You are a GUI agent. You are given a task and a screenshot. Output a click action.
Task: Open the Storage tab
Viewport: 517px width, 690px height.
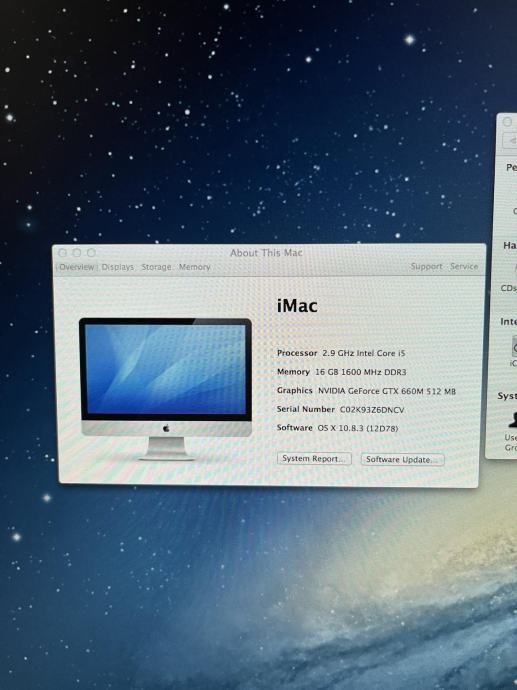coord(156,267)
